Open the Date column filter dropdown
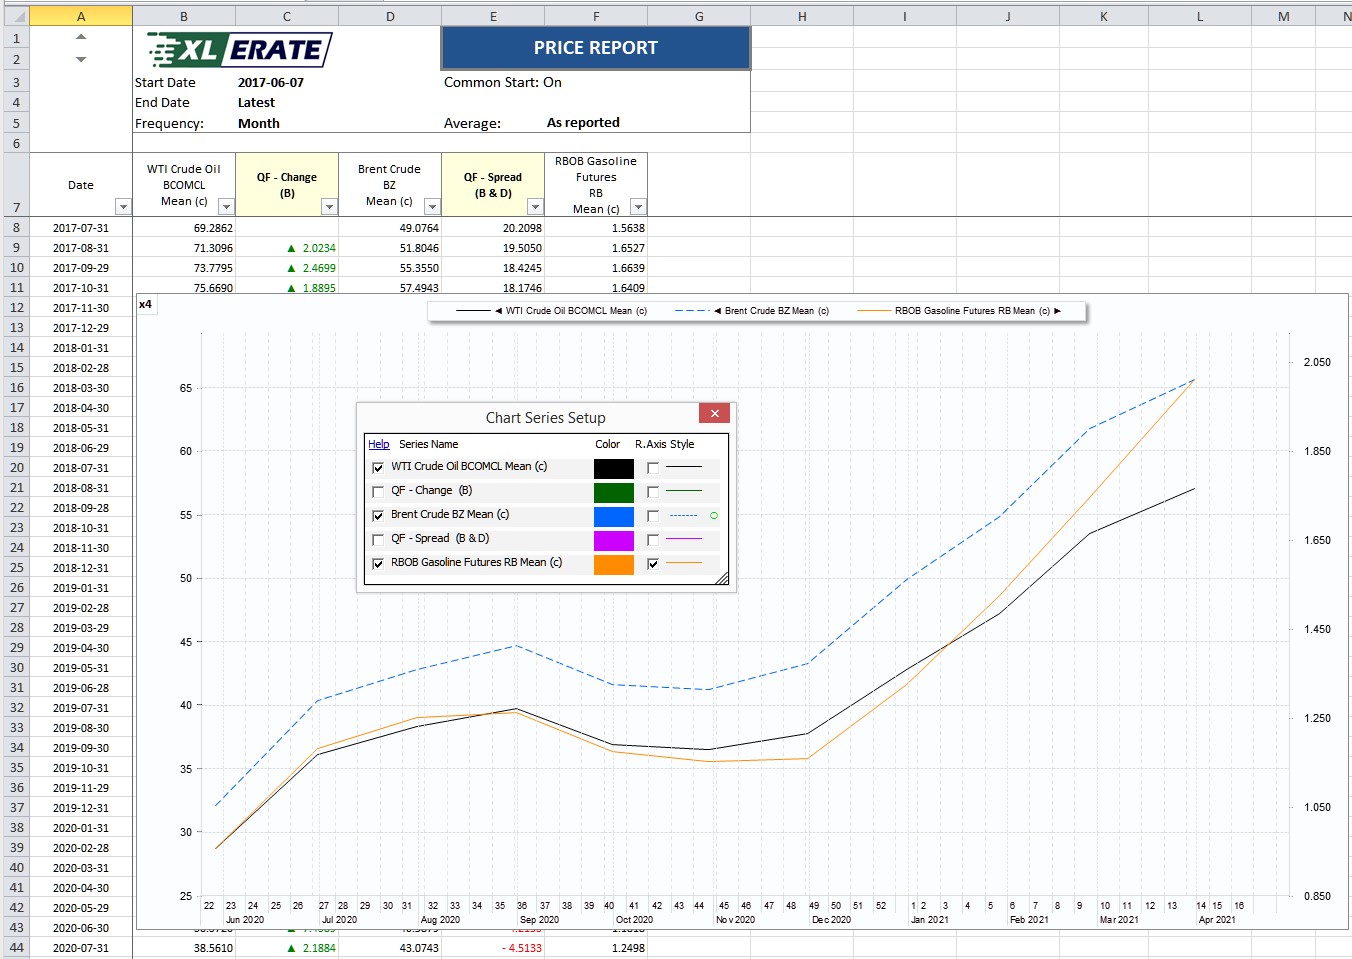The image size is (1352, 959). point(123,207)
